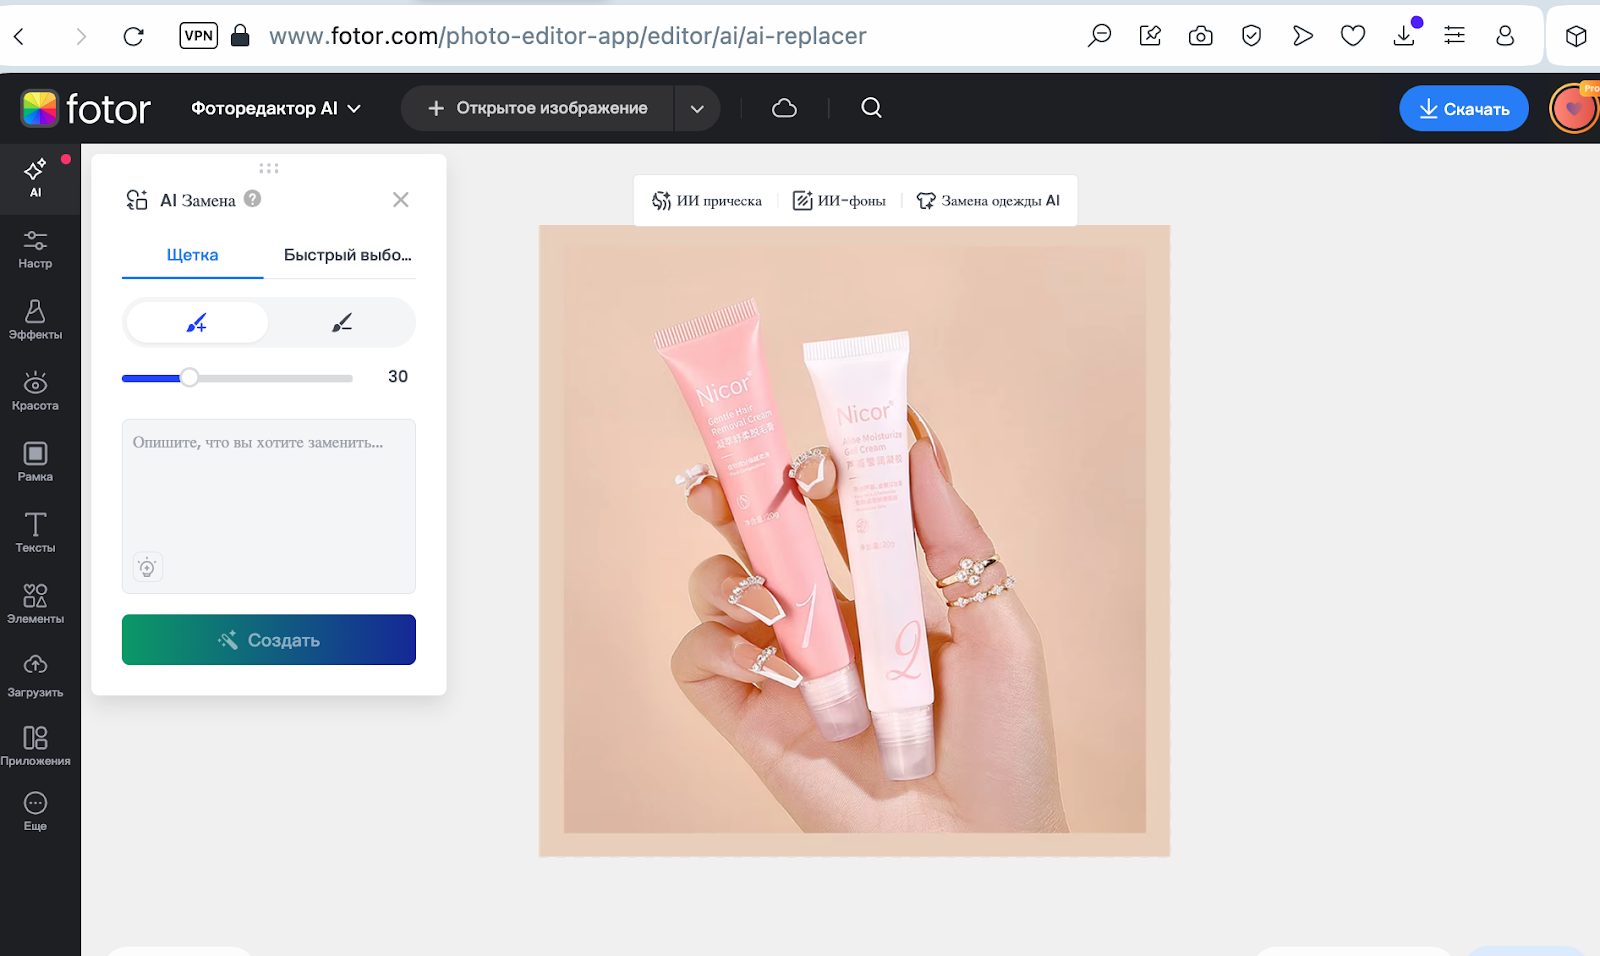The image size is (1600, 956).
Task: Open the ИИ прическа tool
Action: coord(707,201)
